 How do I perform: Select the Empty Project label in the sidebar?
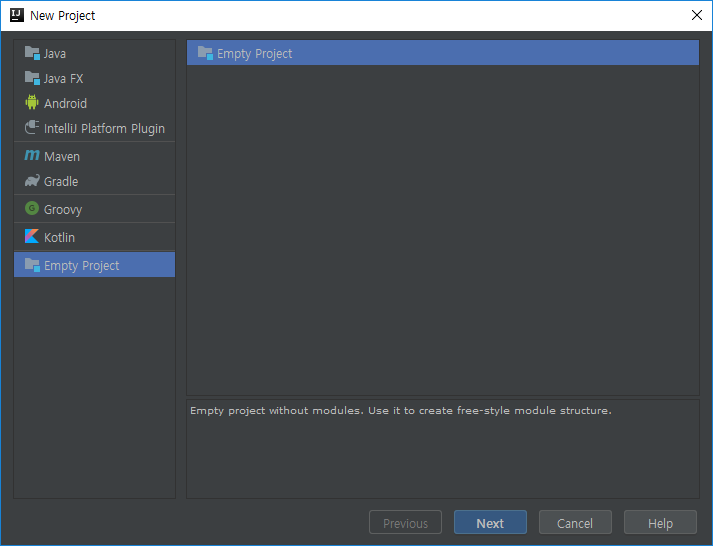tap(81, 265)
